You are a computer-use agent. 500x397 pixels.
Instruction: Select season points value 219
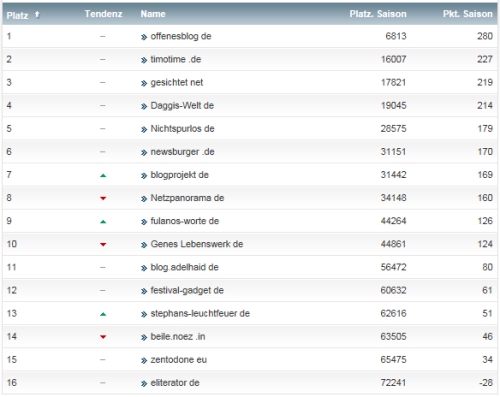click(x=485, y=82)
